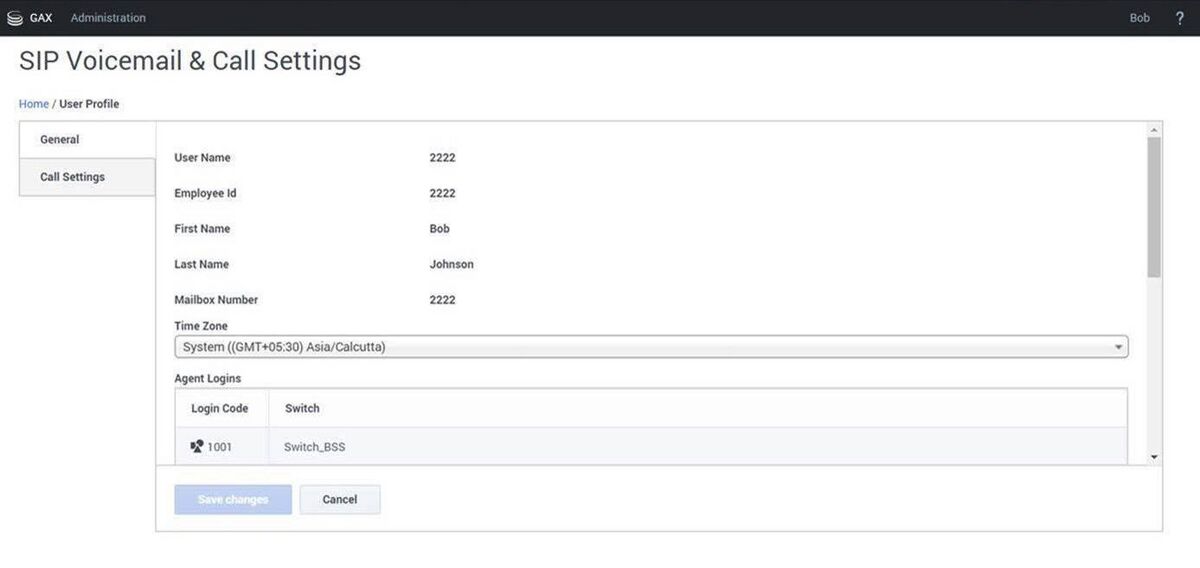Viewport: 1200px width, 568px height.
Task: Click User Profile in the breadcrumb
Action: (89, 104)
